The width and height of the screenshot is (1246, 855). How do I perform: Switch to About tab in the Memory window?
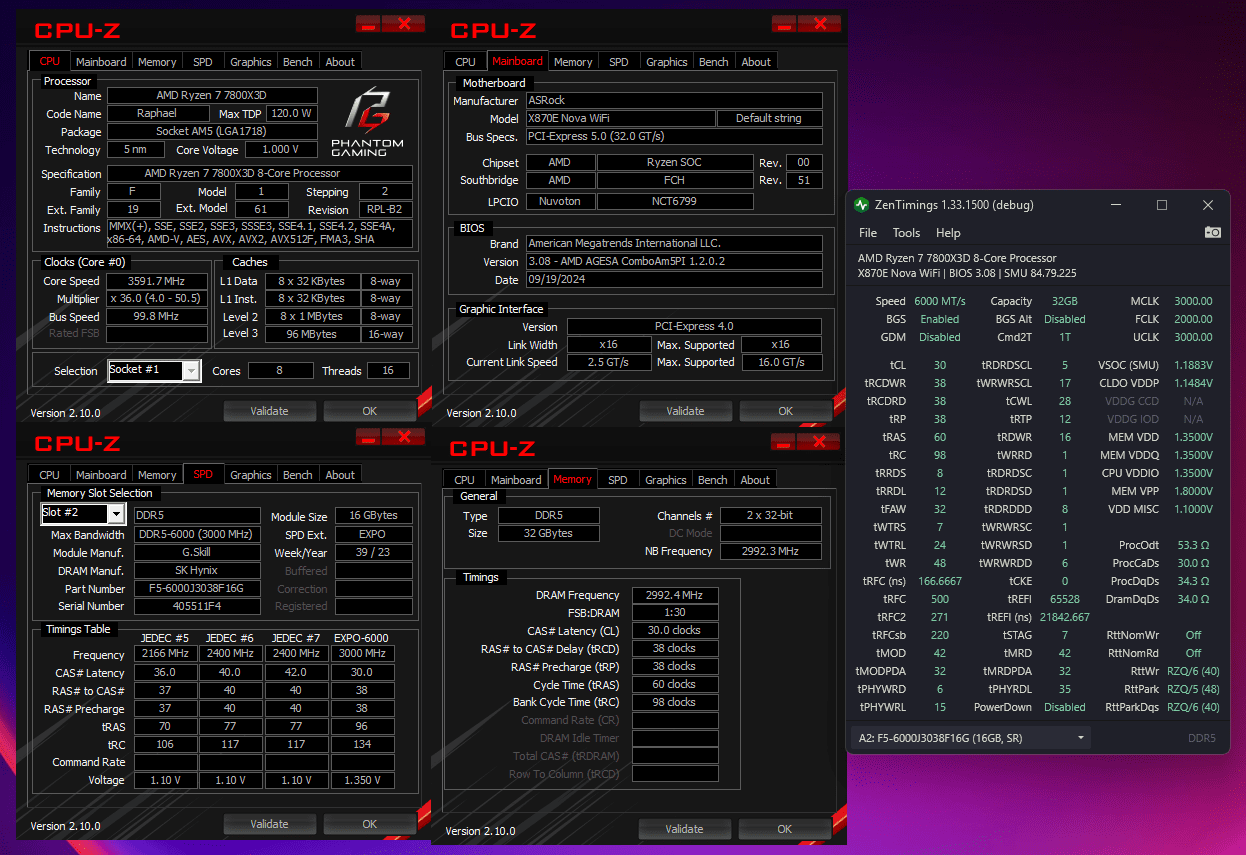click(755, 480)
